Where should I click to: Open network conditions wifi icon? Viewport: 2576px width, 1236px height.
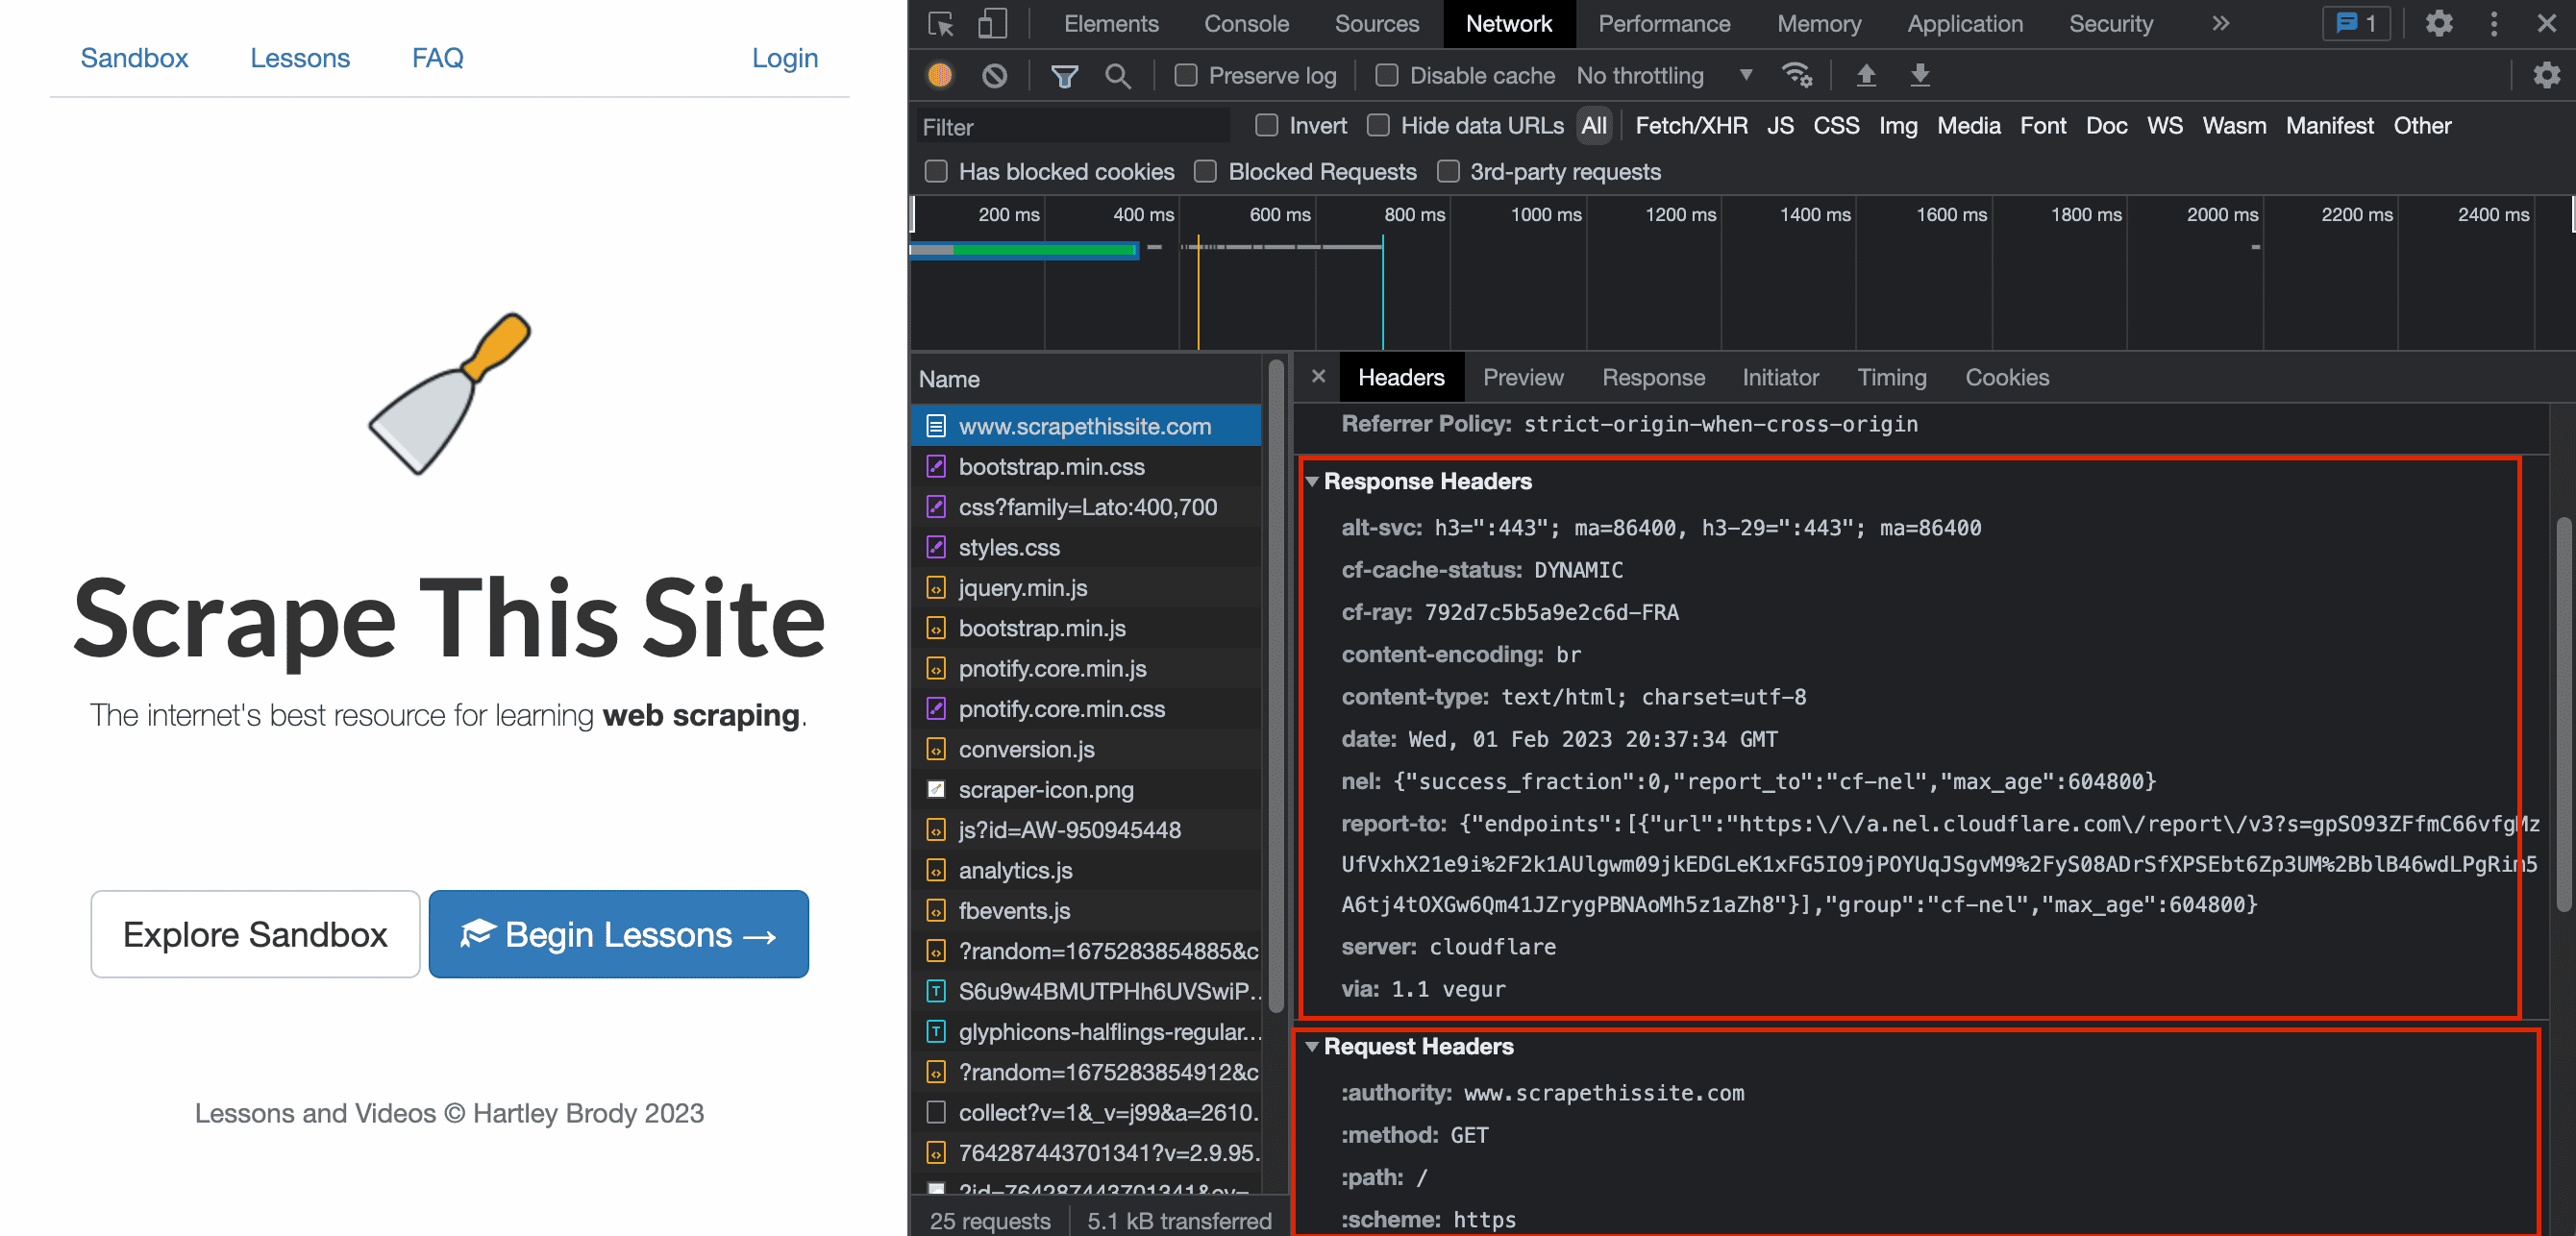(1797, 75)
